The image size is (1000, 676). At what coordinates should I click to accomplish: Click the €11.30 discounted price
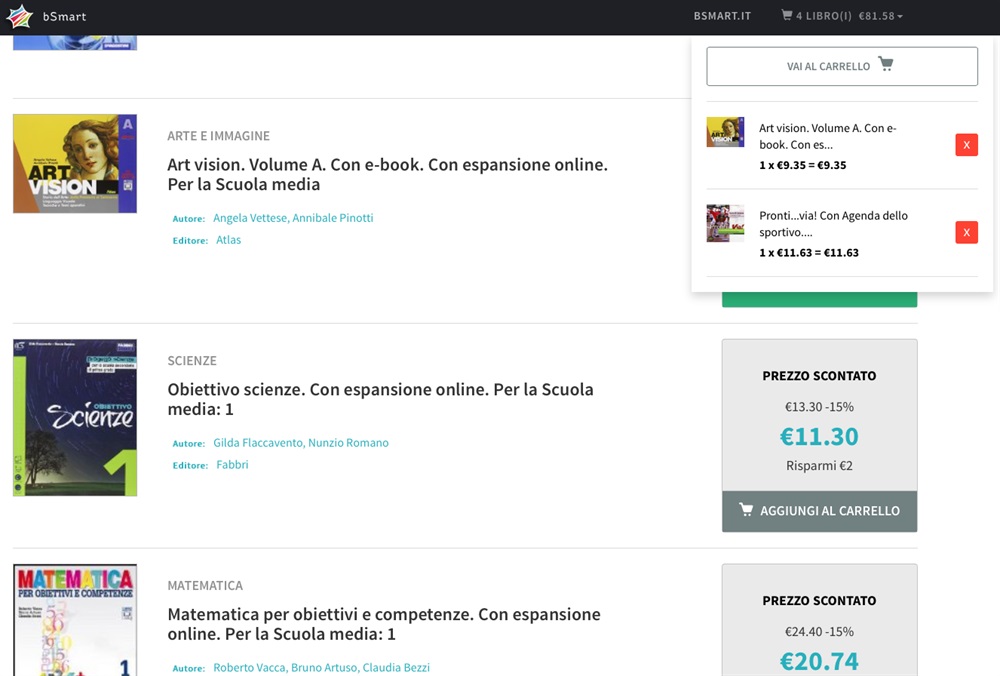820,437
